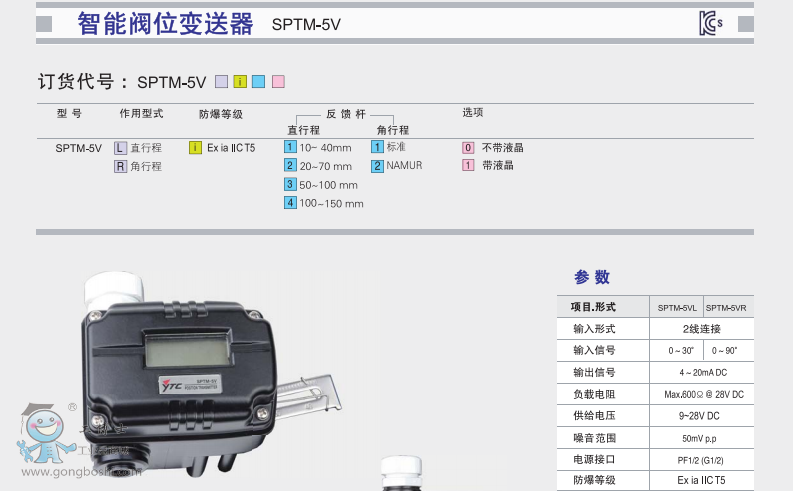Click the yellow 'i' square in the order code

point(240,81)
